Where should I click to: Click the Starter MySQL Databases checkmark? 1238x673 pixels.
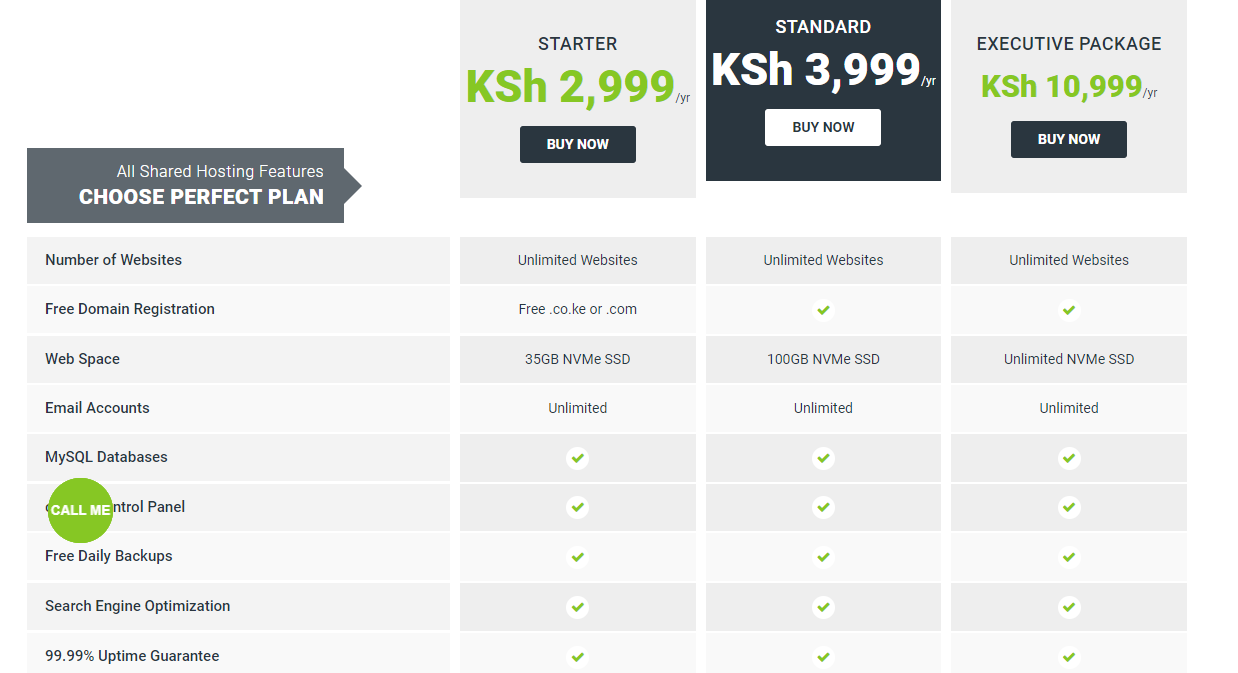tap(577, 458)
